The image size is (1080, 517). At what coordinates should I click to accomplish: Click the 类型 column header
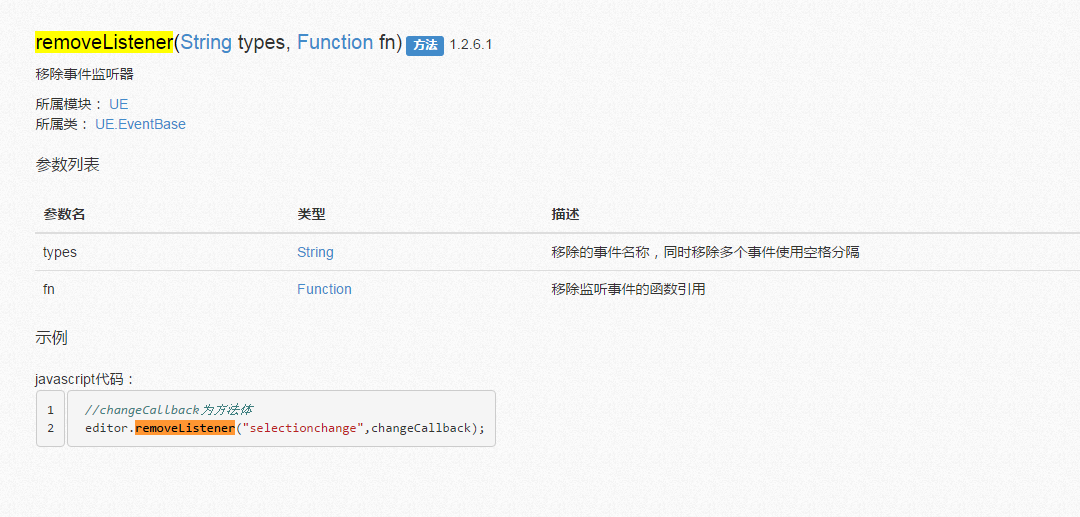pos(311,214)
